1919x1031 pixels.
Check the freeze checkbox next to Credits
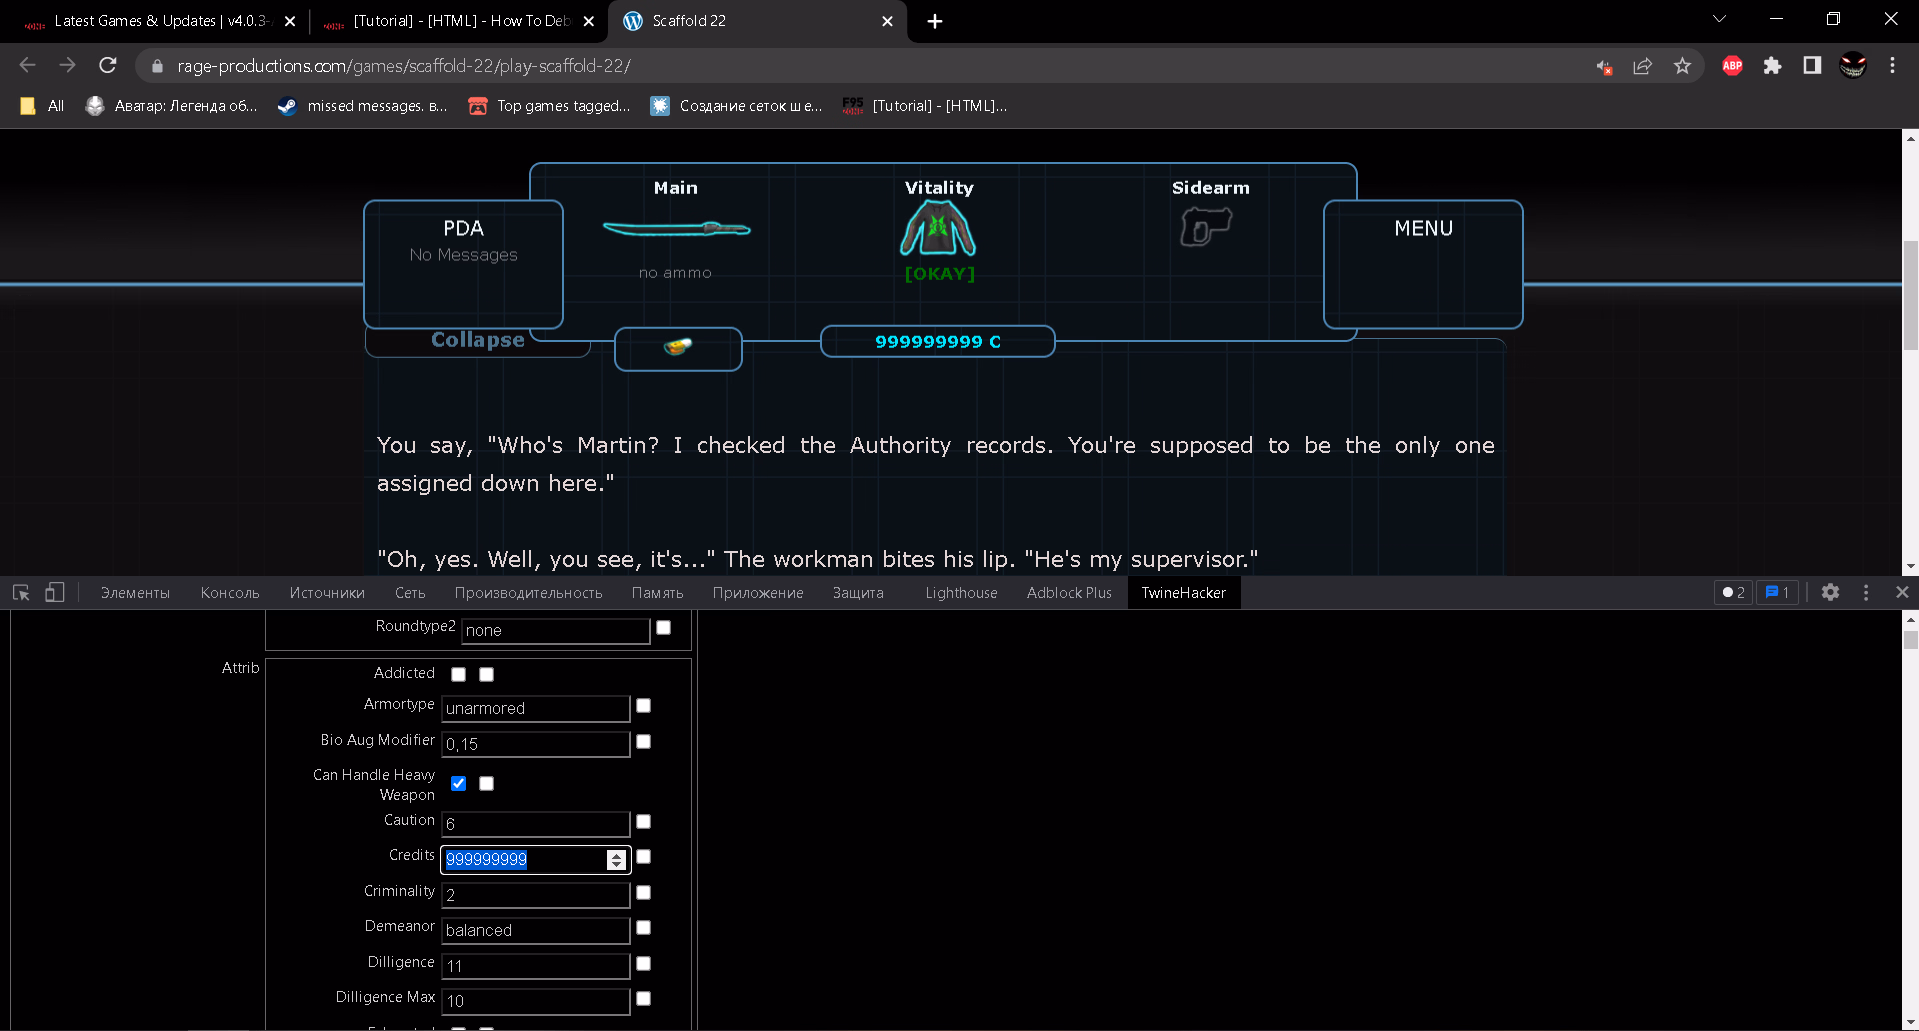tap(643, 857)
